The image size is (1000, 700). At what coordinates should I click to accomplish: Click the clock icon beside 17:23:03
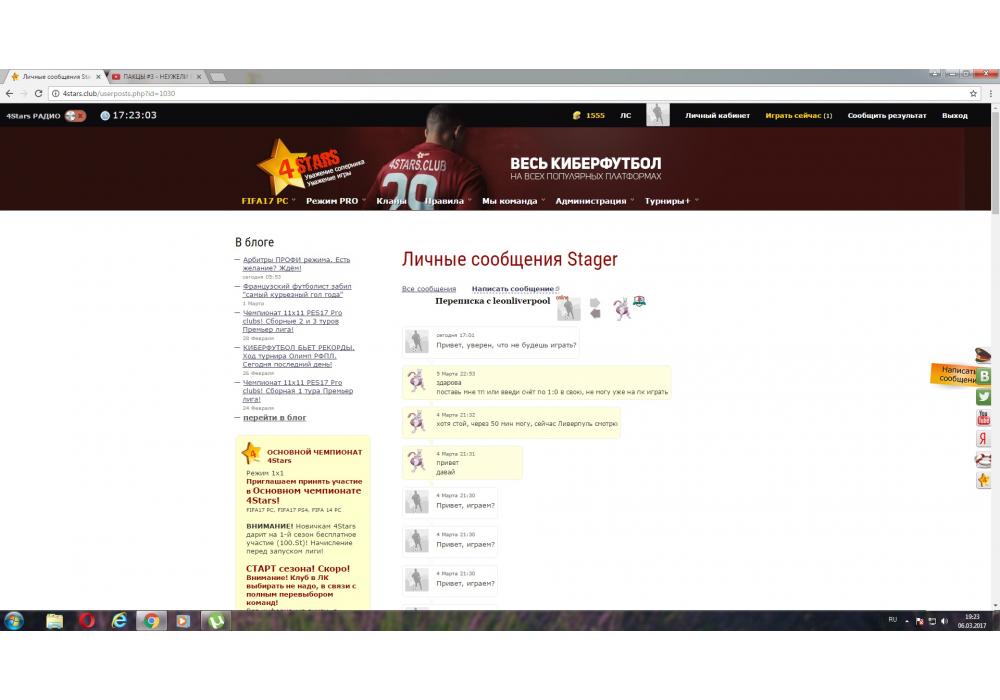point(105,115)
